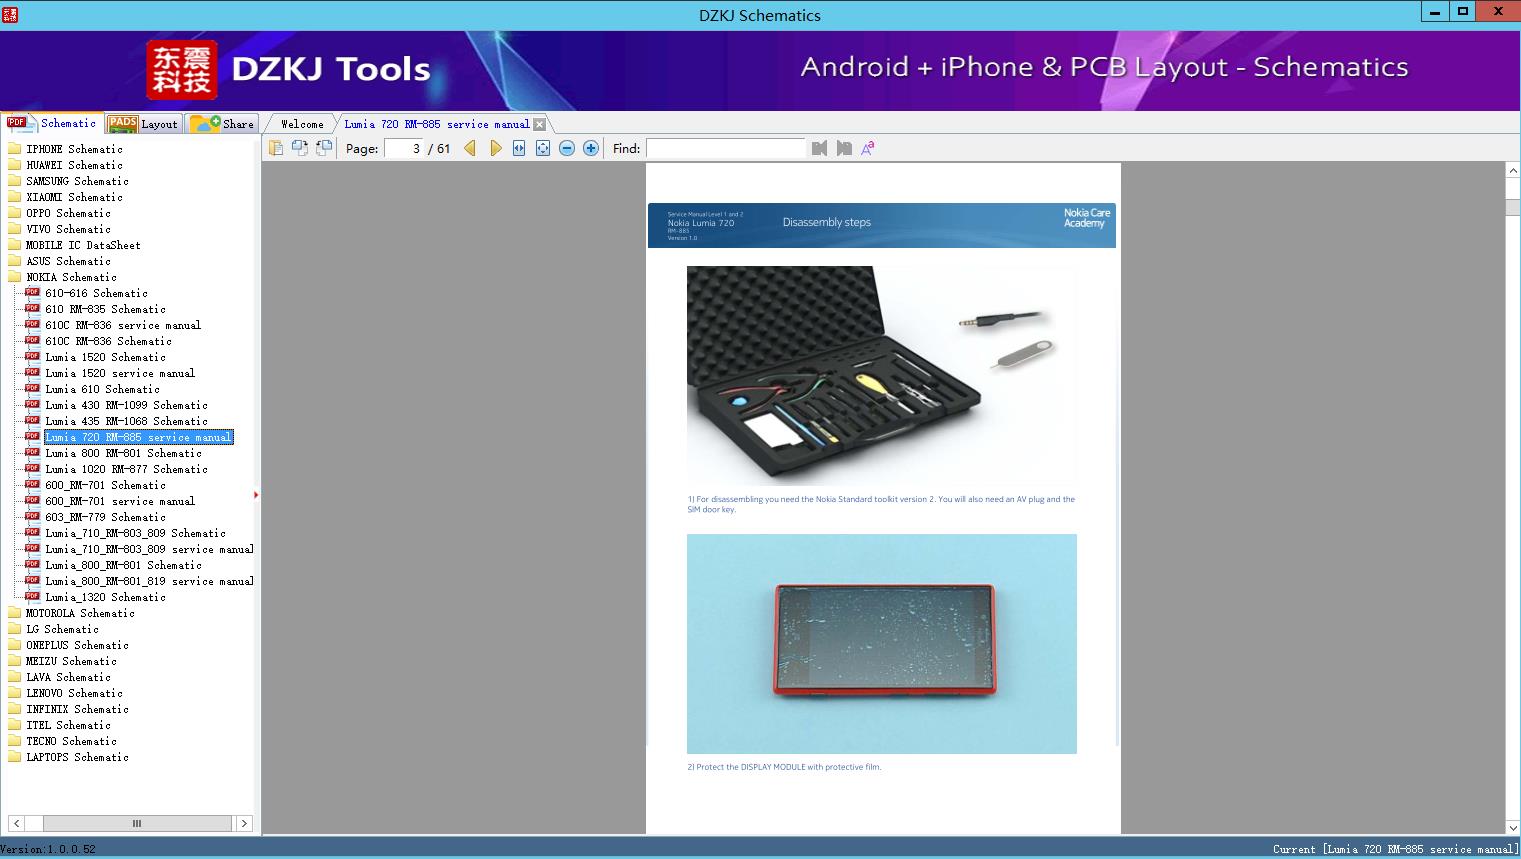Screen dimensions: 1521x859
Task: Click the tree panel scroll-left arrow
Action: tap(16, 823)
